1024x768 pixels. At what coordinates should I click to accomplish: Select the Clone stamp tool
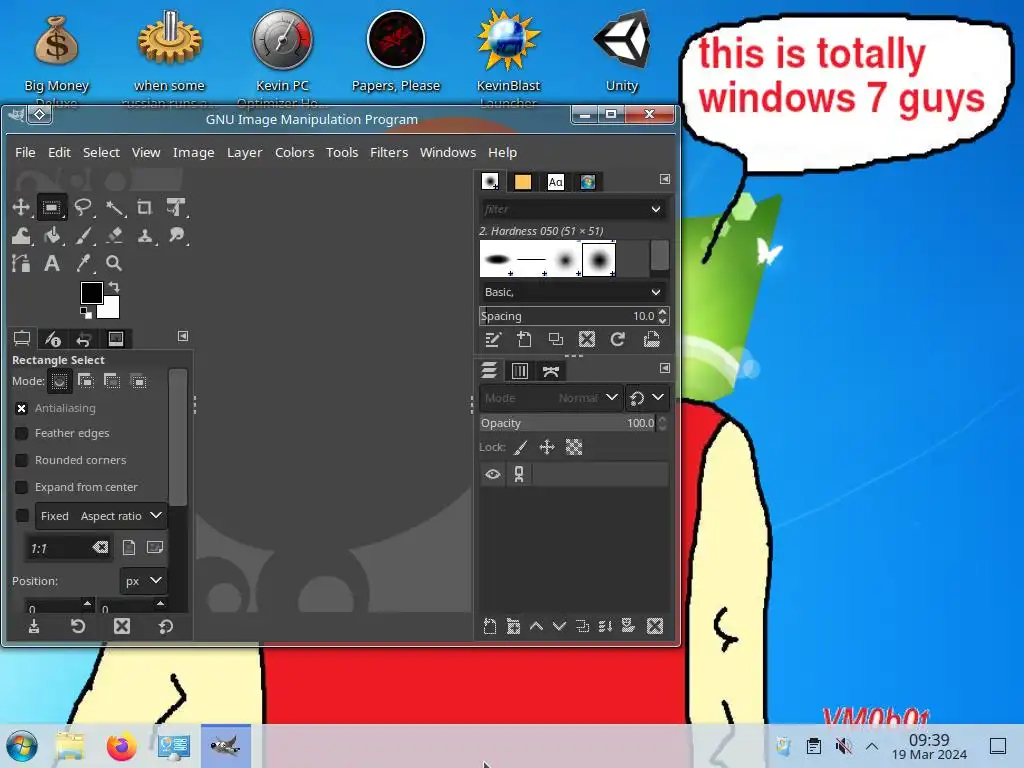pyautogui.click(x=144, y=236)
